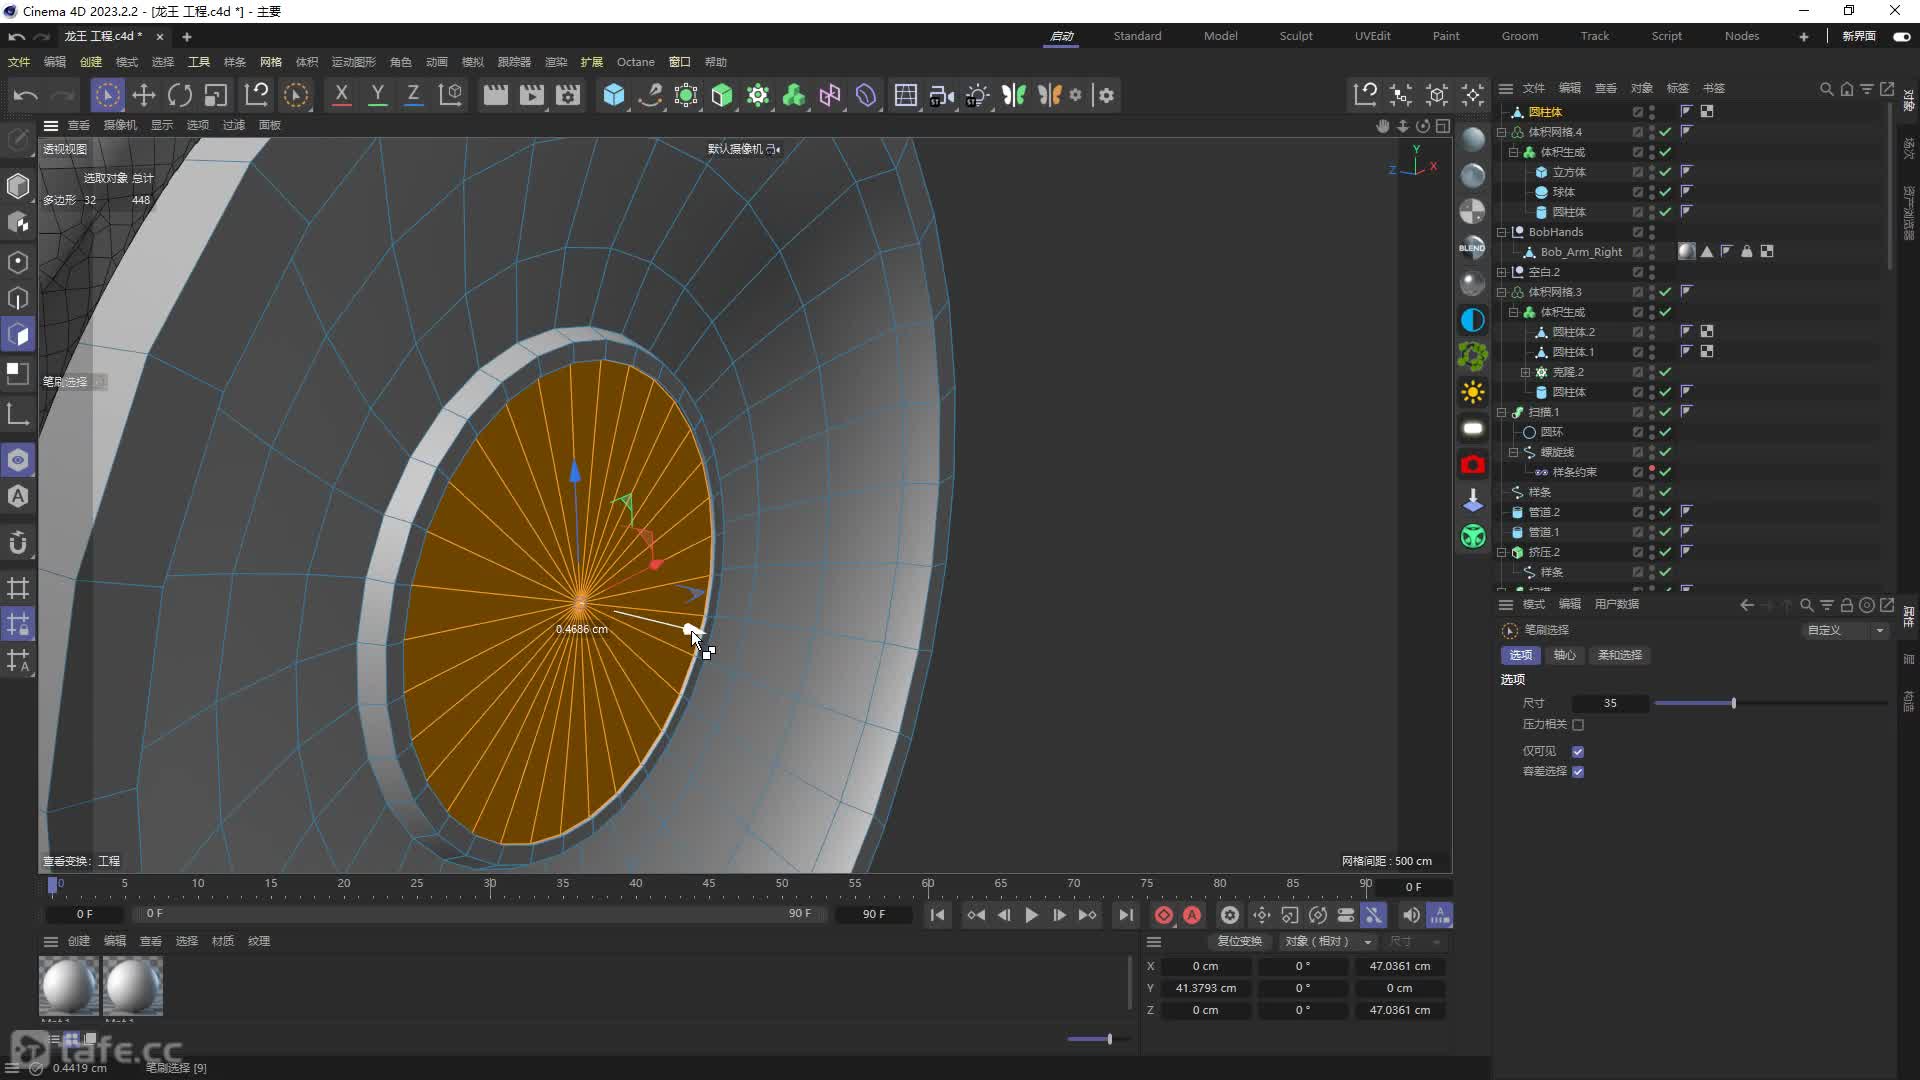Switch to polygon mode in left sidebar

coord(18,335)
